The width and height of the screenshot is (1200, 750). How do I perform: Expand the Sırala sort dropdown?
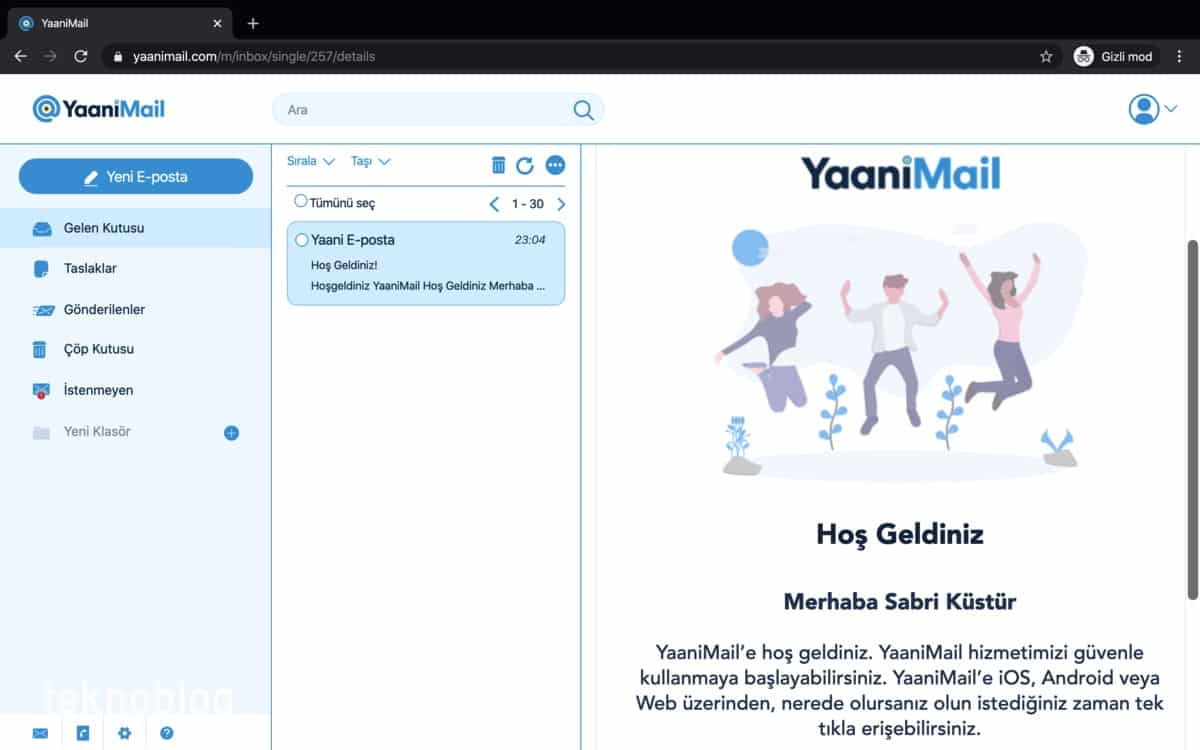(311, 161)
